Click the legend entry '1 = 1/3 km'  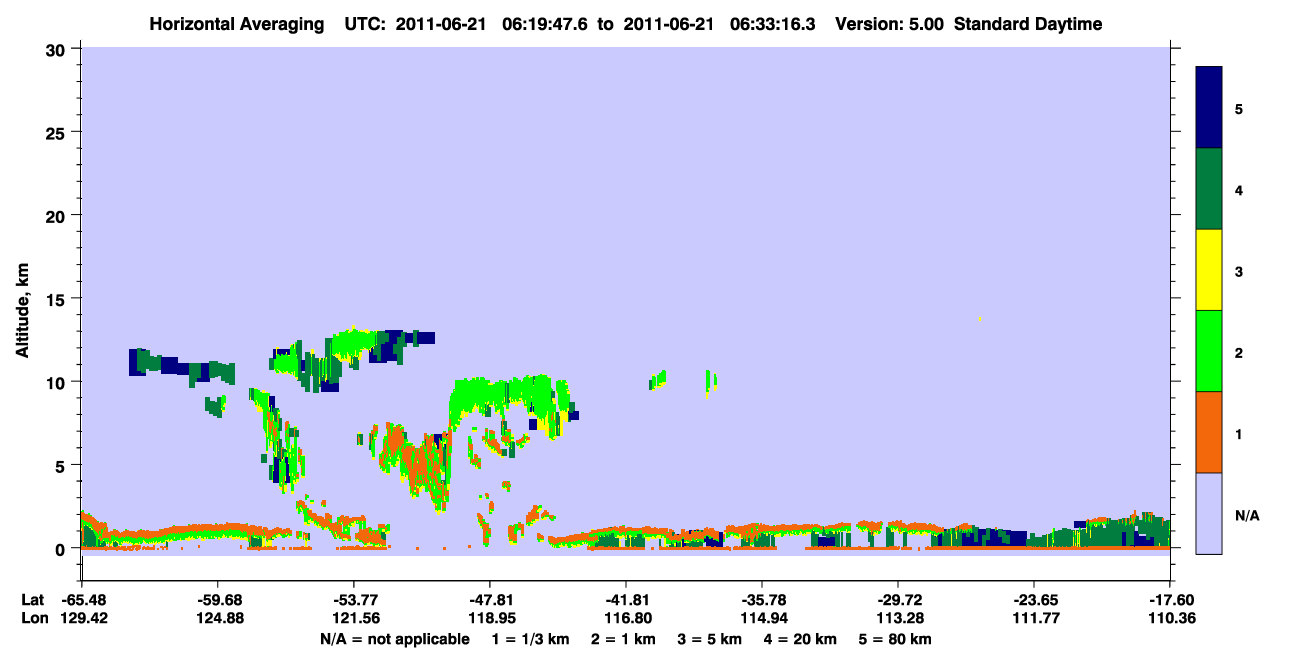coord(530,639)
